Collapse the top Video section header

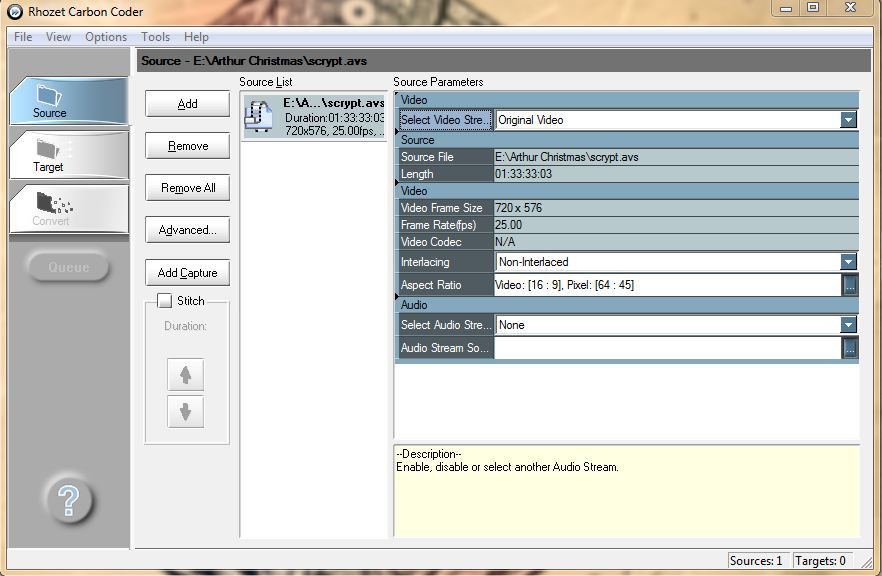(x=627, y=100)
